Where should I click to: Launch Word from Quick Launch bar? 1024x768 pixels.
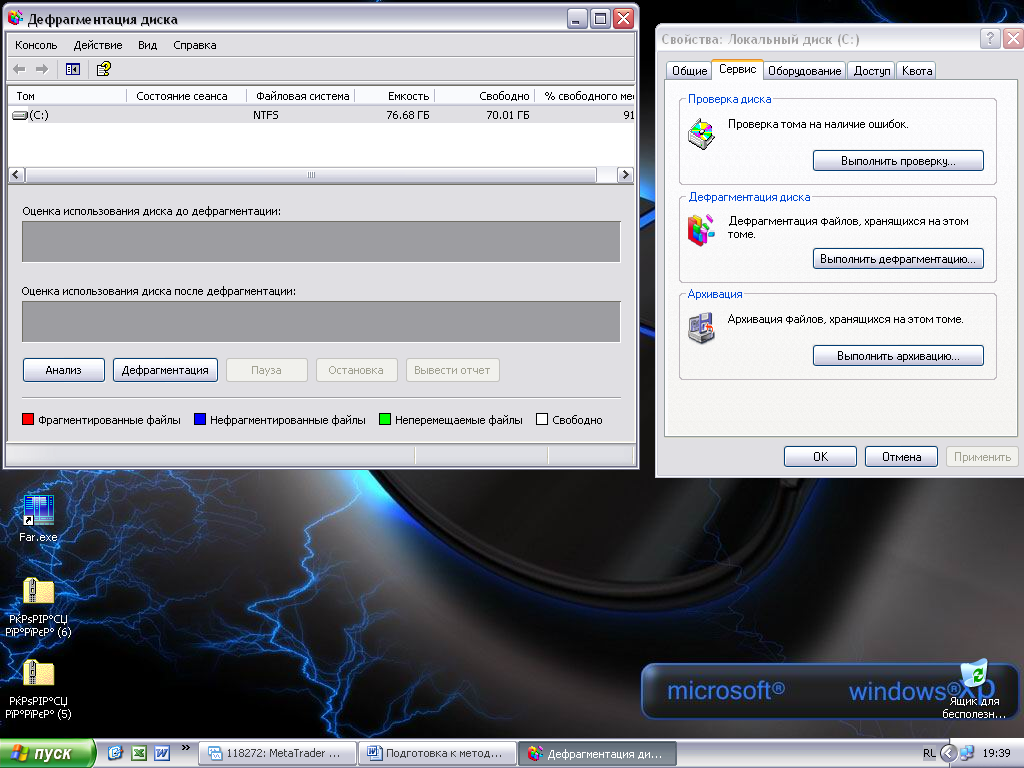[x=162, y=753]
